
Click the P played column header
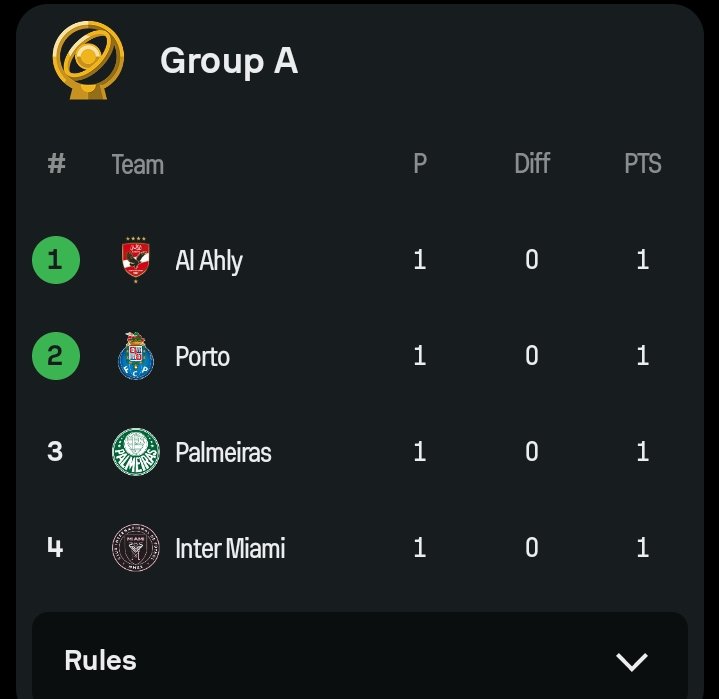click(x=420, y=163)
